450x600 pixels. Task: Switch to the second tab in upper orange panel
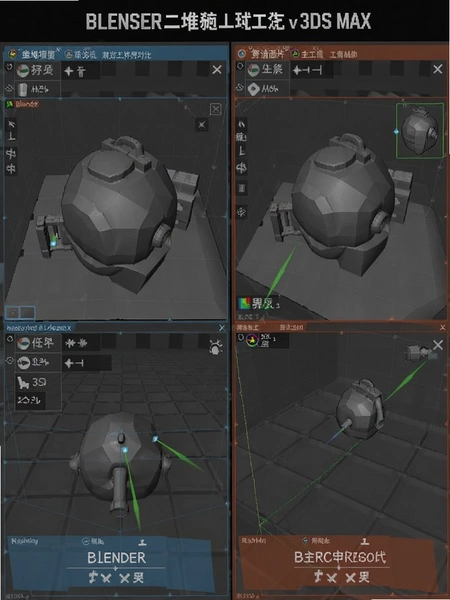(x=307, y=54)
